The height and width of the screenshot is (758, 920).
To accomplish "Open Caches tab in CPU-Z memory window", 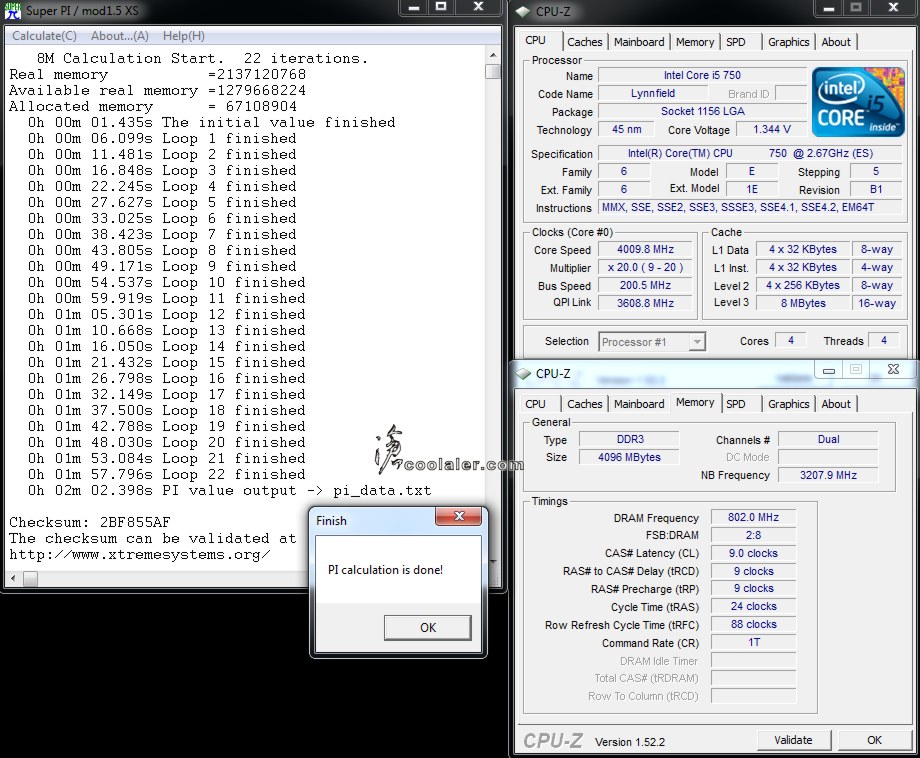I will point(584,404).
